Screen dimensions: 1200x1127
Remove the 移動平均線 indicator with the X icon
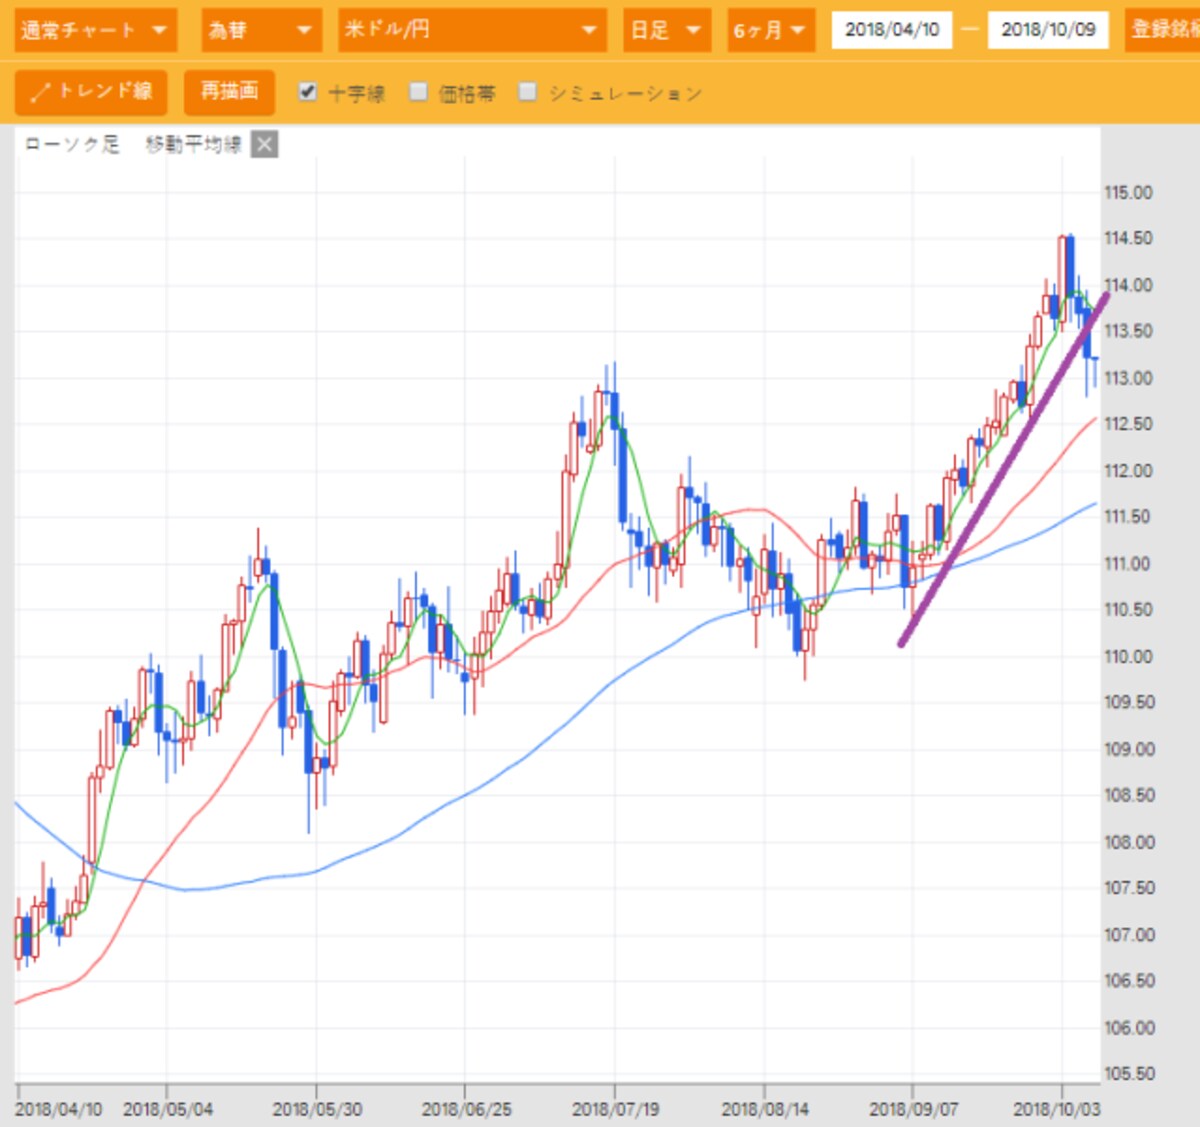264,145
